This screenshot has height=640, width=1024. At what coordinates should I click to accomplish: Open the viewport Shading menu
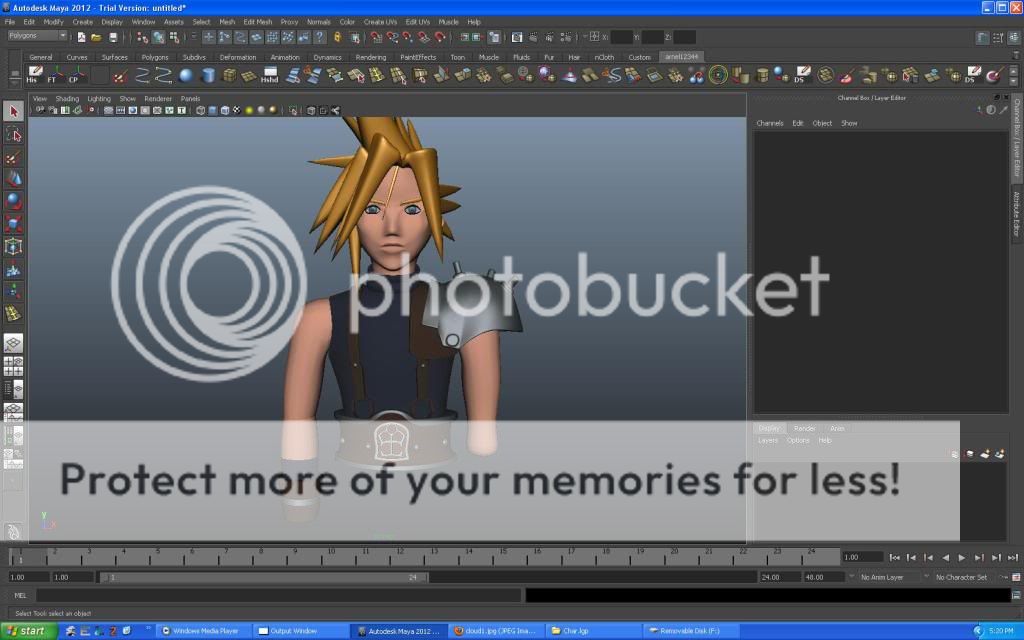67,99
